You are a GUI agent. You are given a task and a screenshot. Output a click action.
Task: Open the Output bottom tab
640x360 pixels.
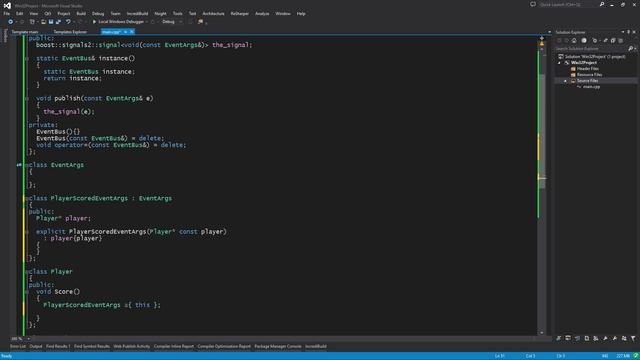(x=36, y=347)
